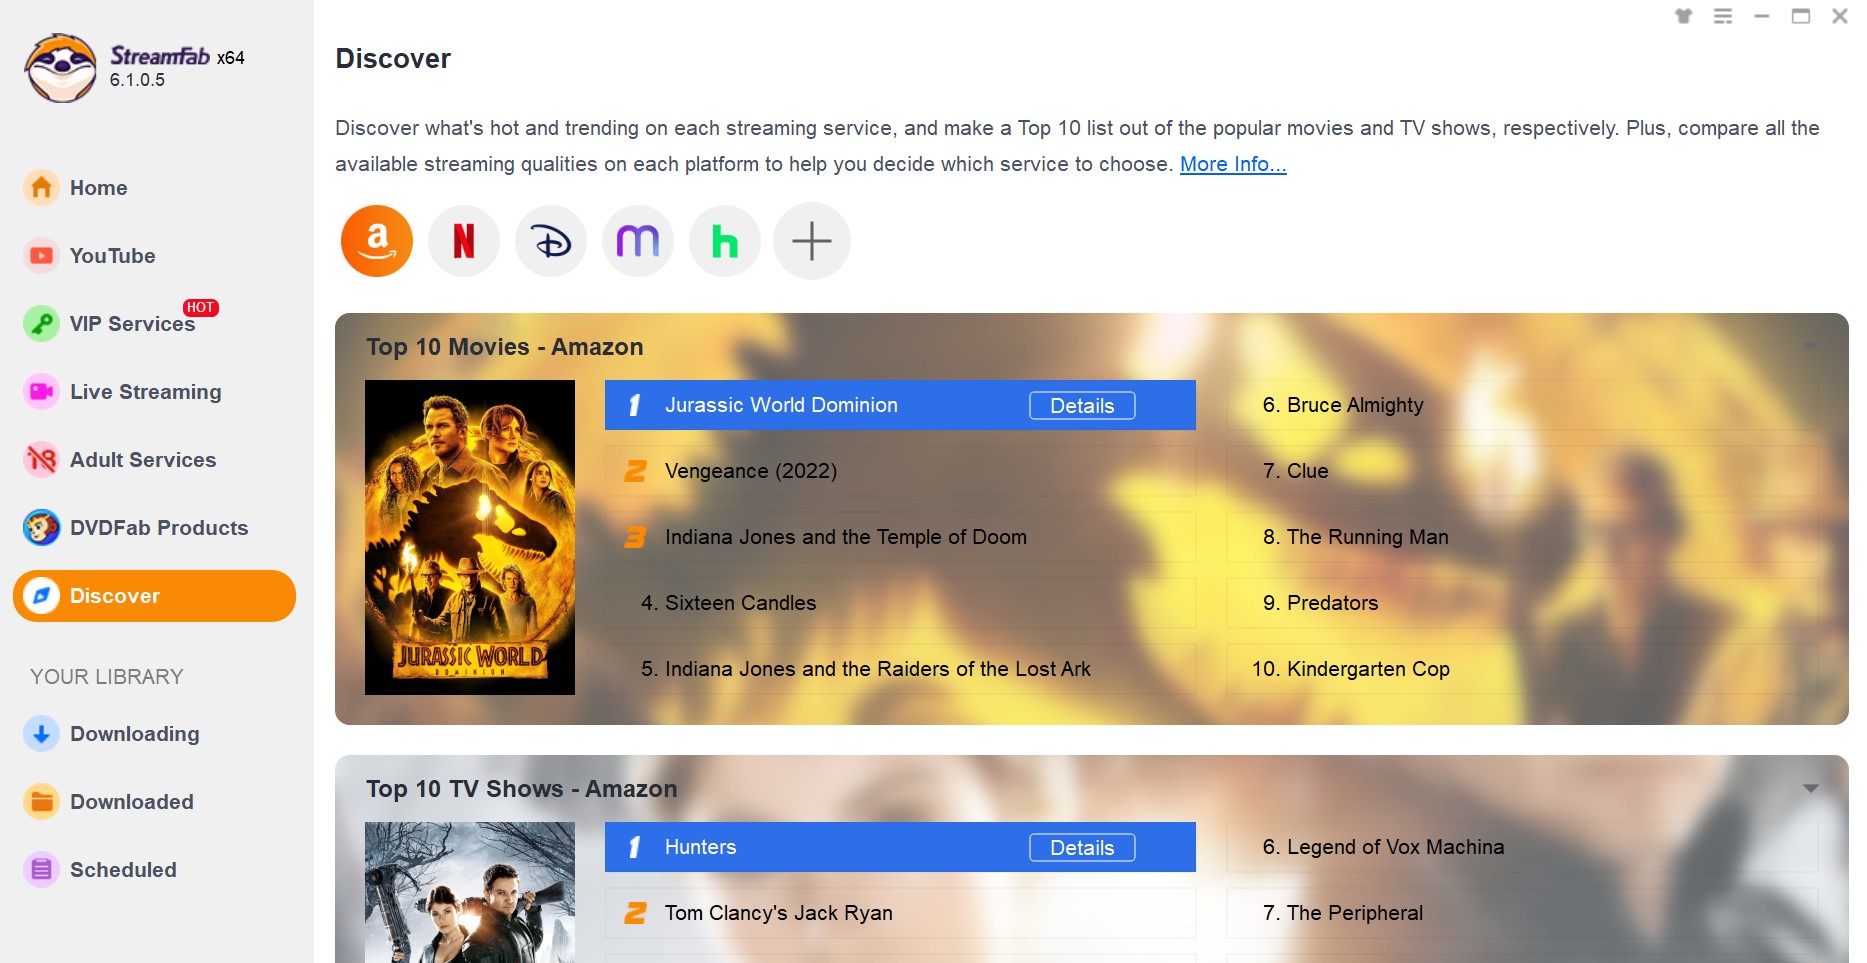Click the Downloaded folder icon
The image size is (1867, 963).
41,802
